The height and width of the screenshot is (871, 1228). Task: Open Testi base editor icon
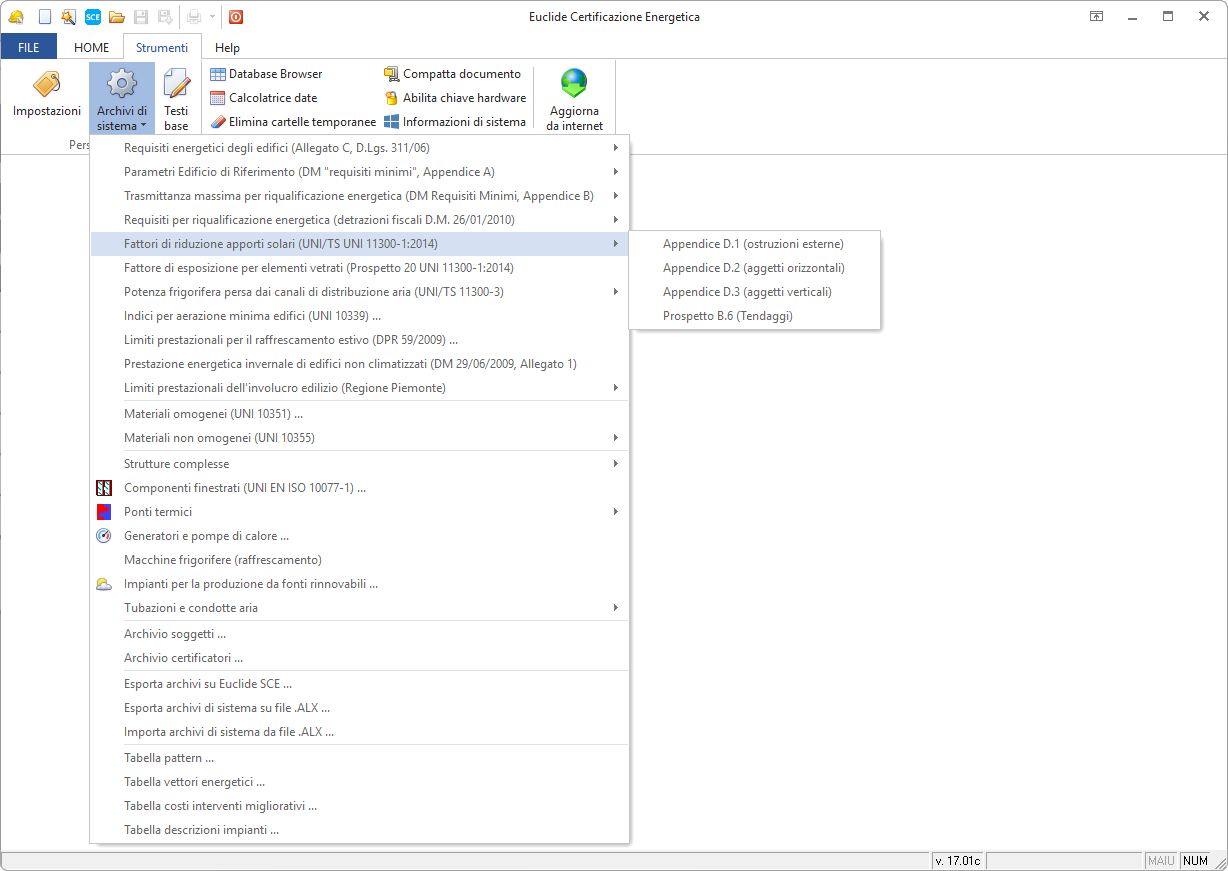click(176, 86)
